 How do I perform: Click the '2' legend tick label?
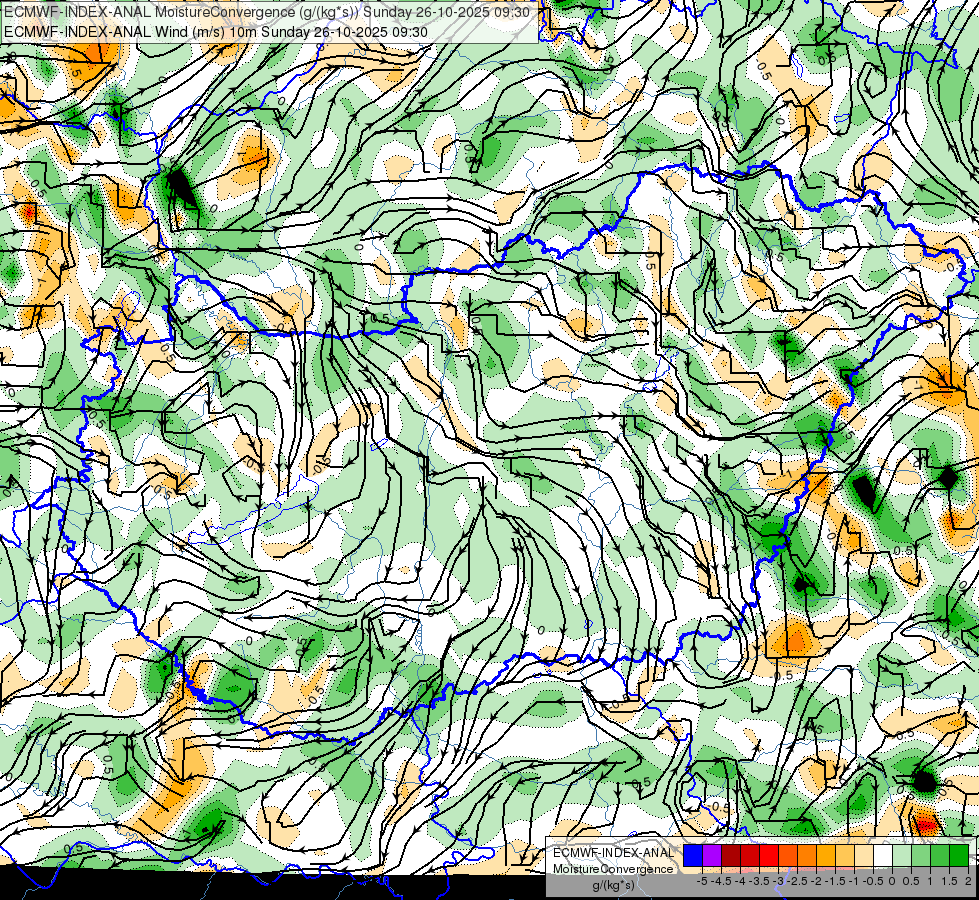pos(968,881)
